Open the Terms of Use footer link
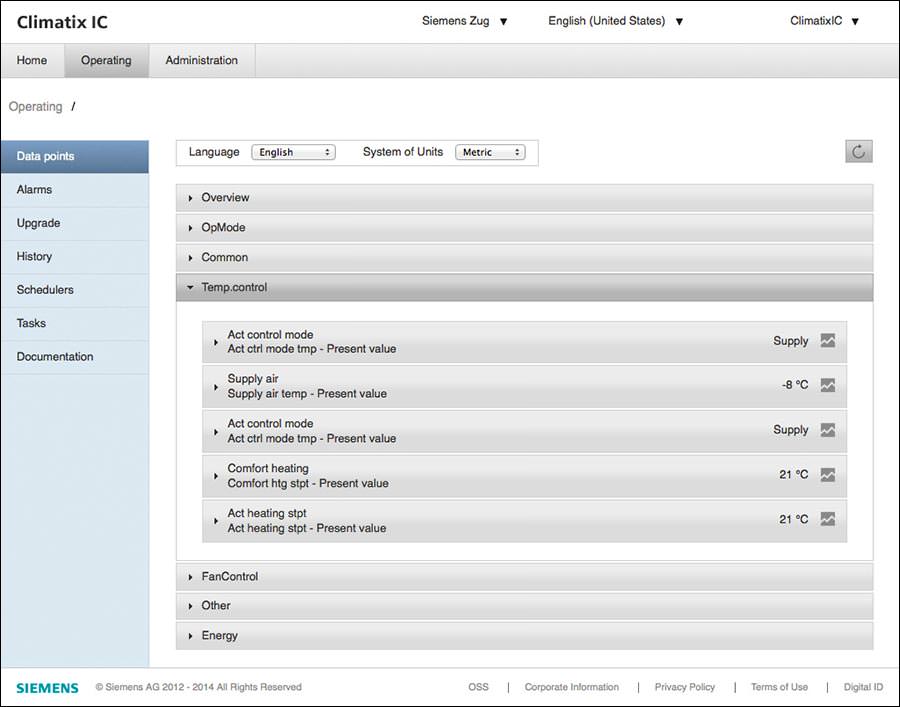 click(779, 687)
